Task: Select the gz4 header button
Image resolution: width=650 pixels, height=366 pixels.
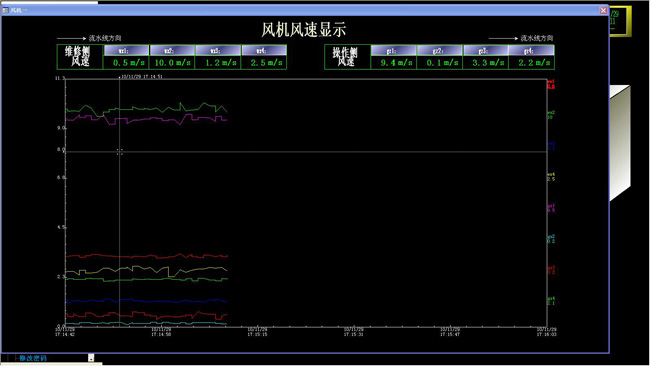Action: pos(531,51)
